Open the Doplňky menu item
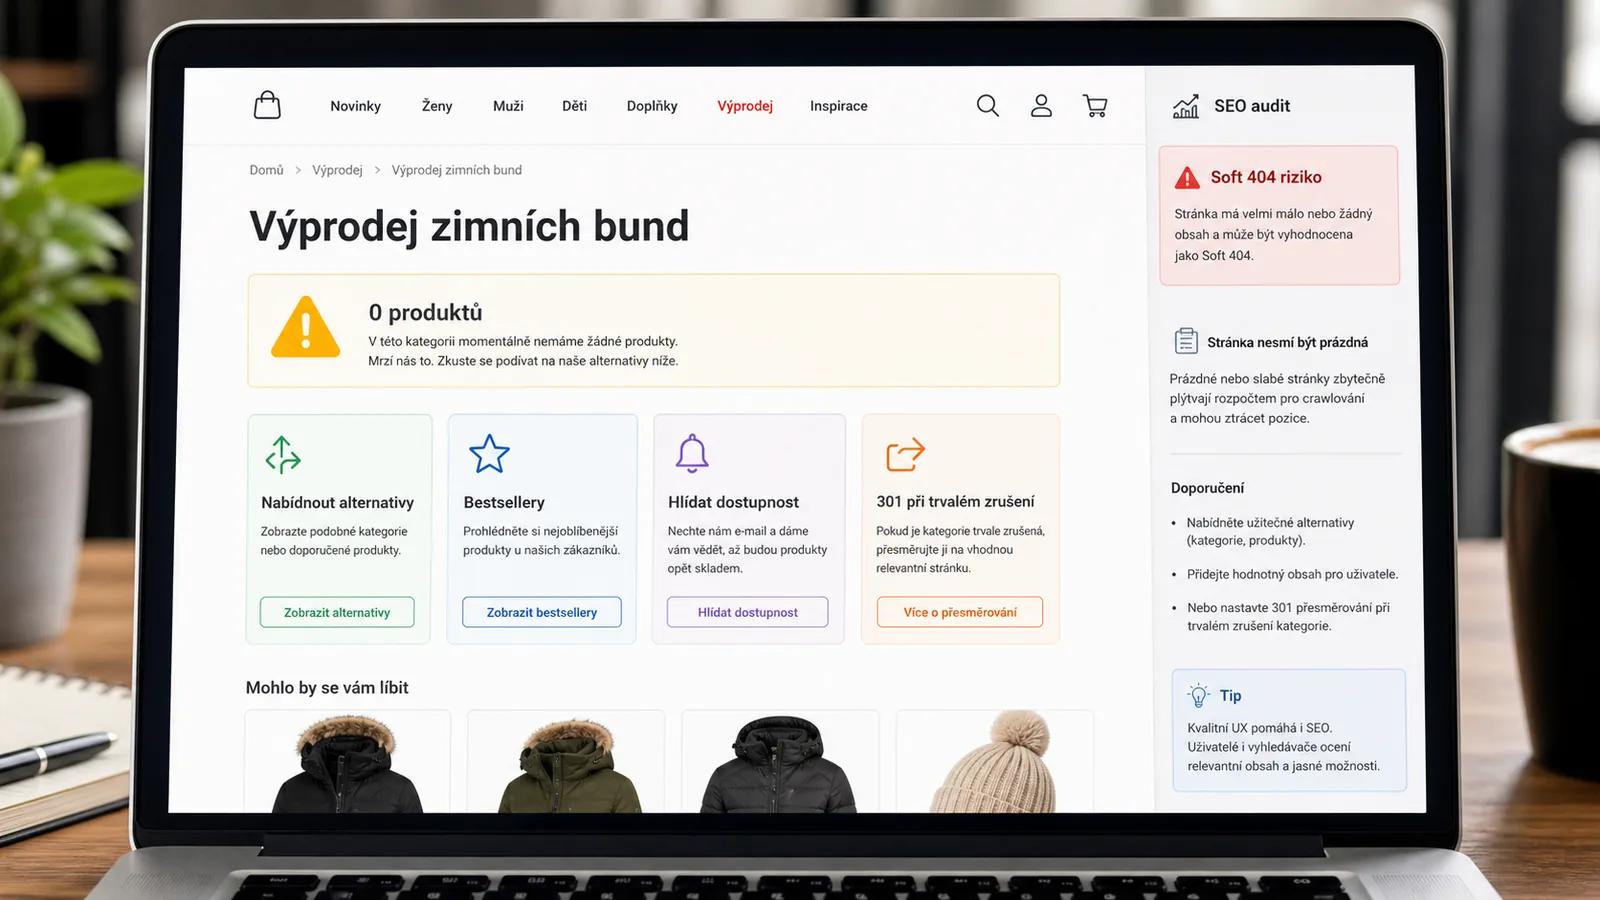The width and height of the screenshot is (1600, 900). [x=652, y=106]
